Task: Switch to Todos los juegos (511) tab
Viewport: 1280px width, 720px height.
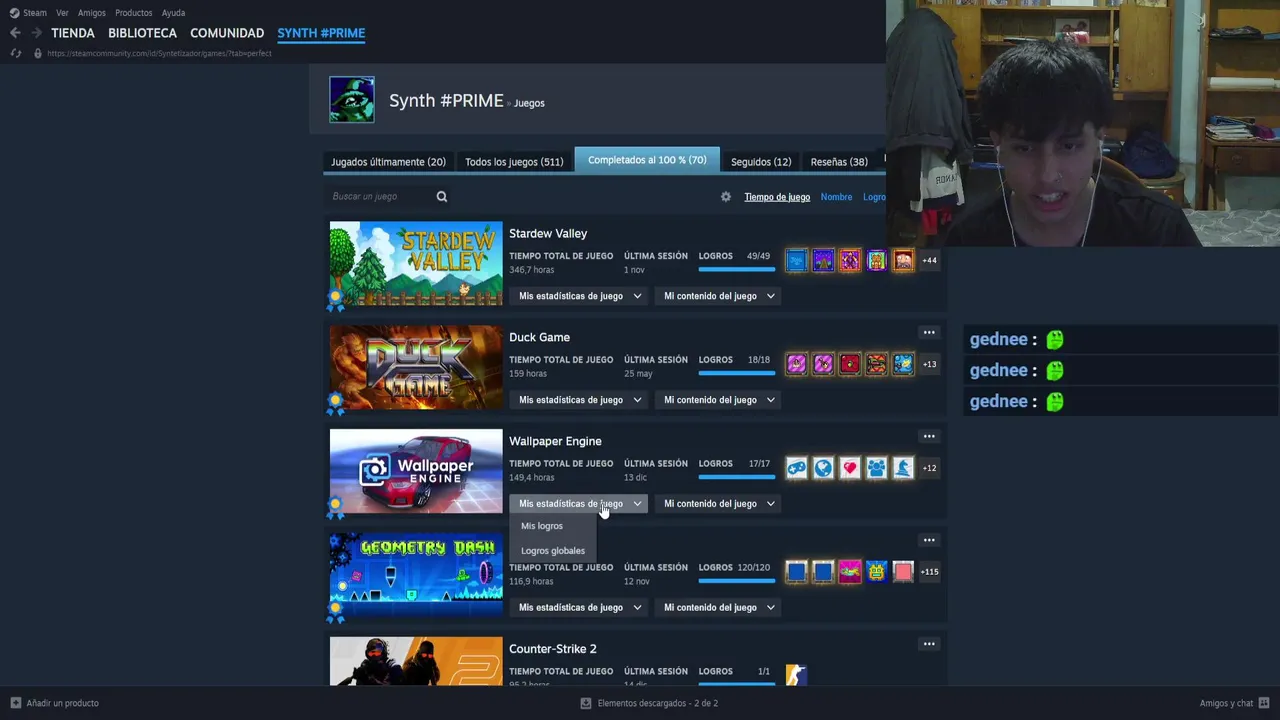Action: coord(514,162)
